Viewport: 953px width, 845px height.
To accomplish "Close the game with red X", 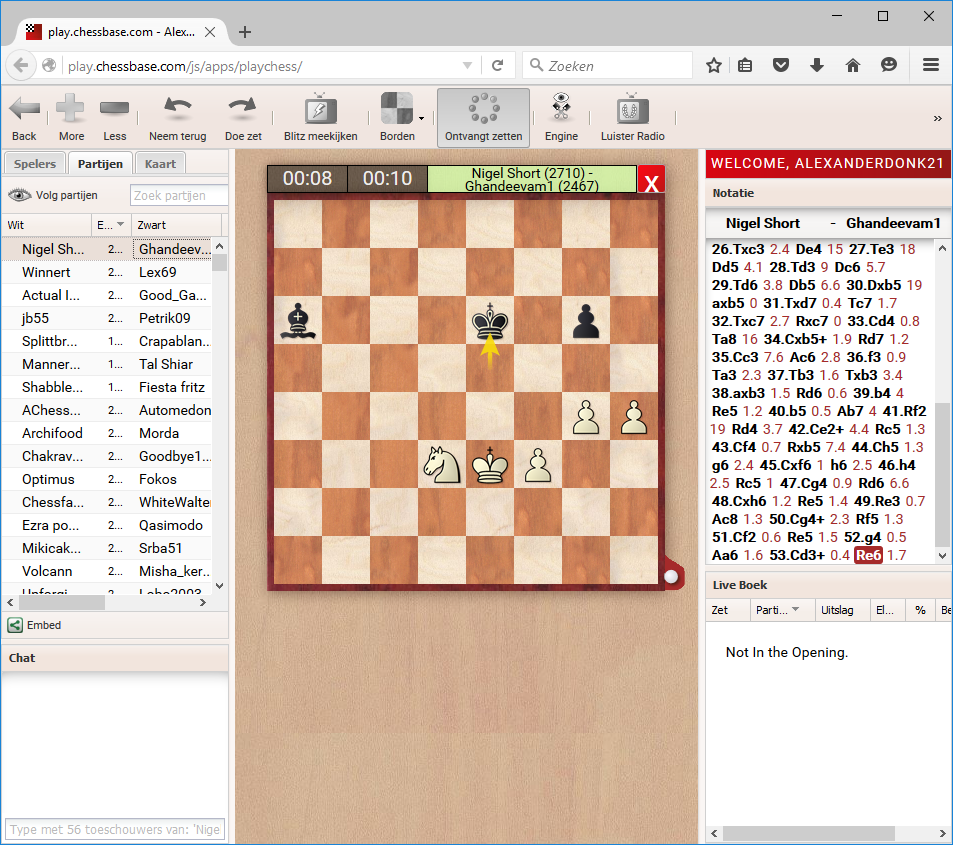I will pyautogui.click(x=651, y=182).
